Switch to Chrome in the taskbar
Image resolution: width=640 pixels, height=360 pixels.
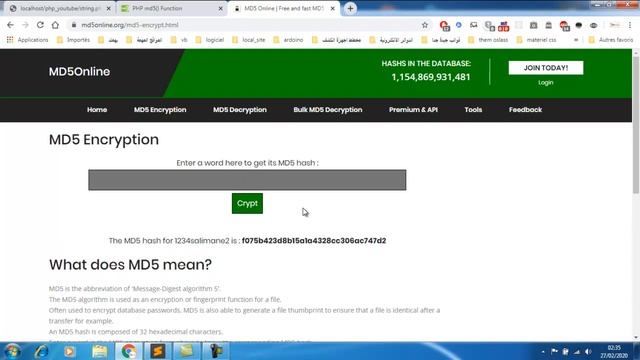point(129,351)
